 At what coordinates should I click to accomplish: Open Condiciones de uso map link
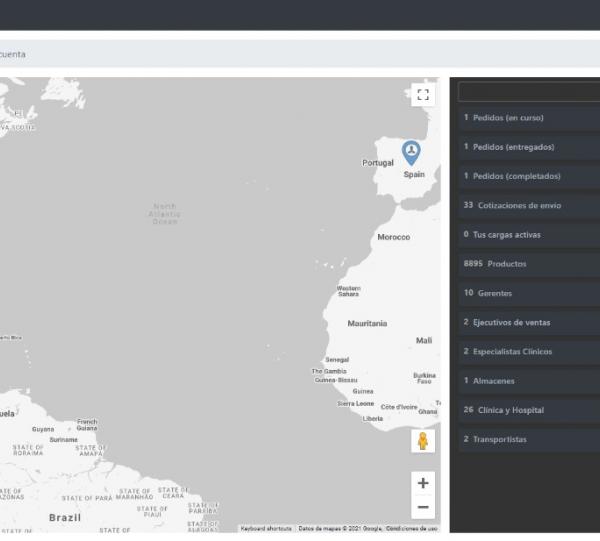412,528
